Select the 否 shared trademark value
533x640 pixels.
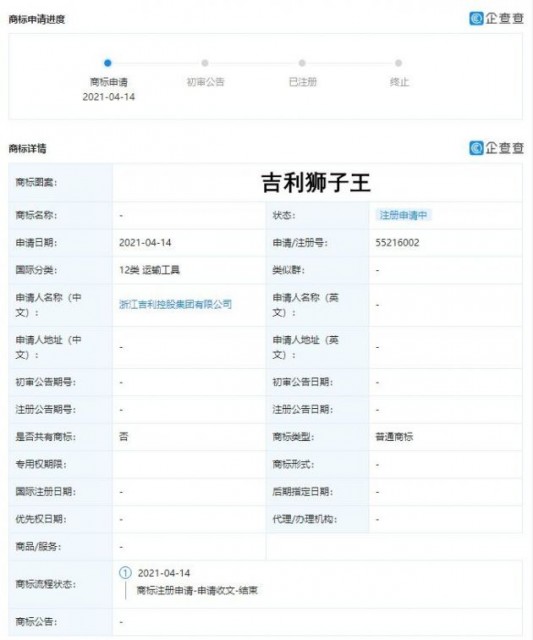(x=124, y=437)
